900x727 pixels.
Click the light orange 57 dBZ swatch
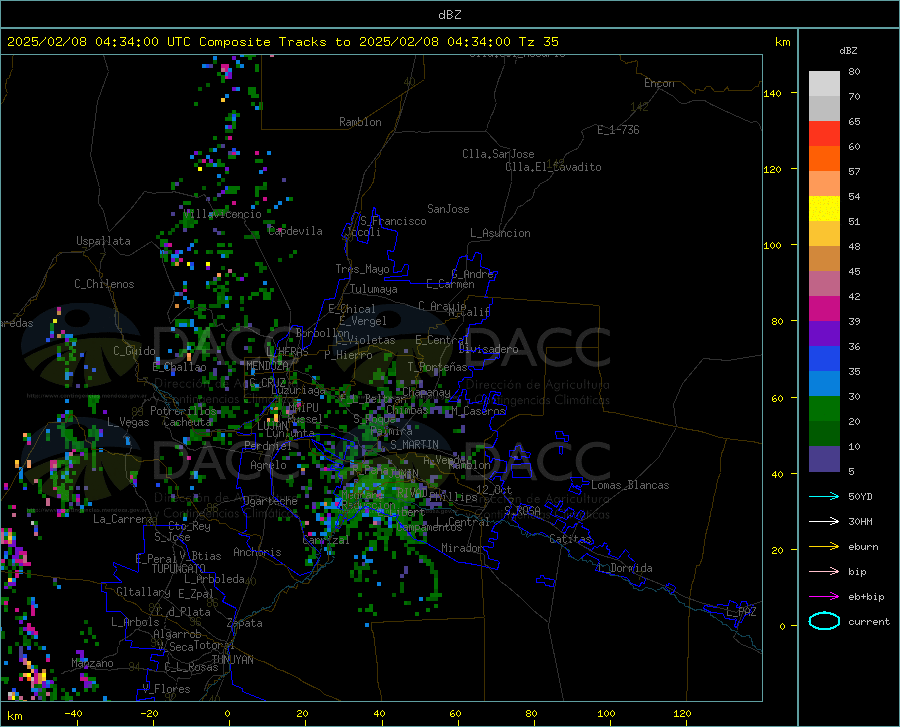click(x=824, y=184)
